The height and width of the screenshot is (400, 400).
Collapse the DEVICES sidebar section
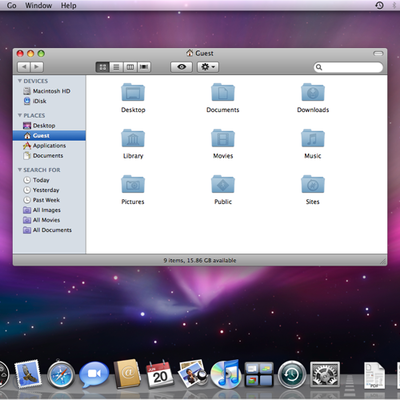[x=20, y=81]
